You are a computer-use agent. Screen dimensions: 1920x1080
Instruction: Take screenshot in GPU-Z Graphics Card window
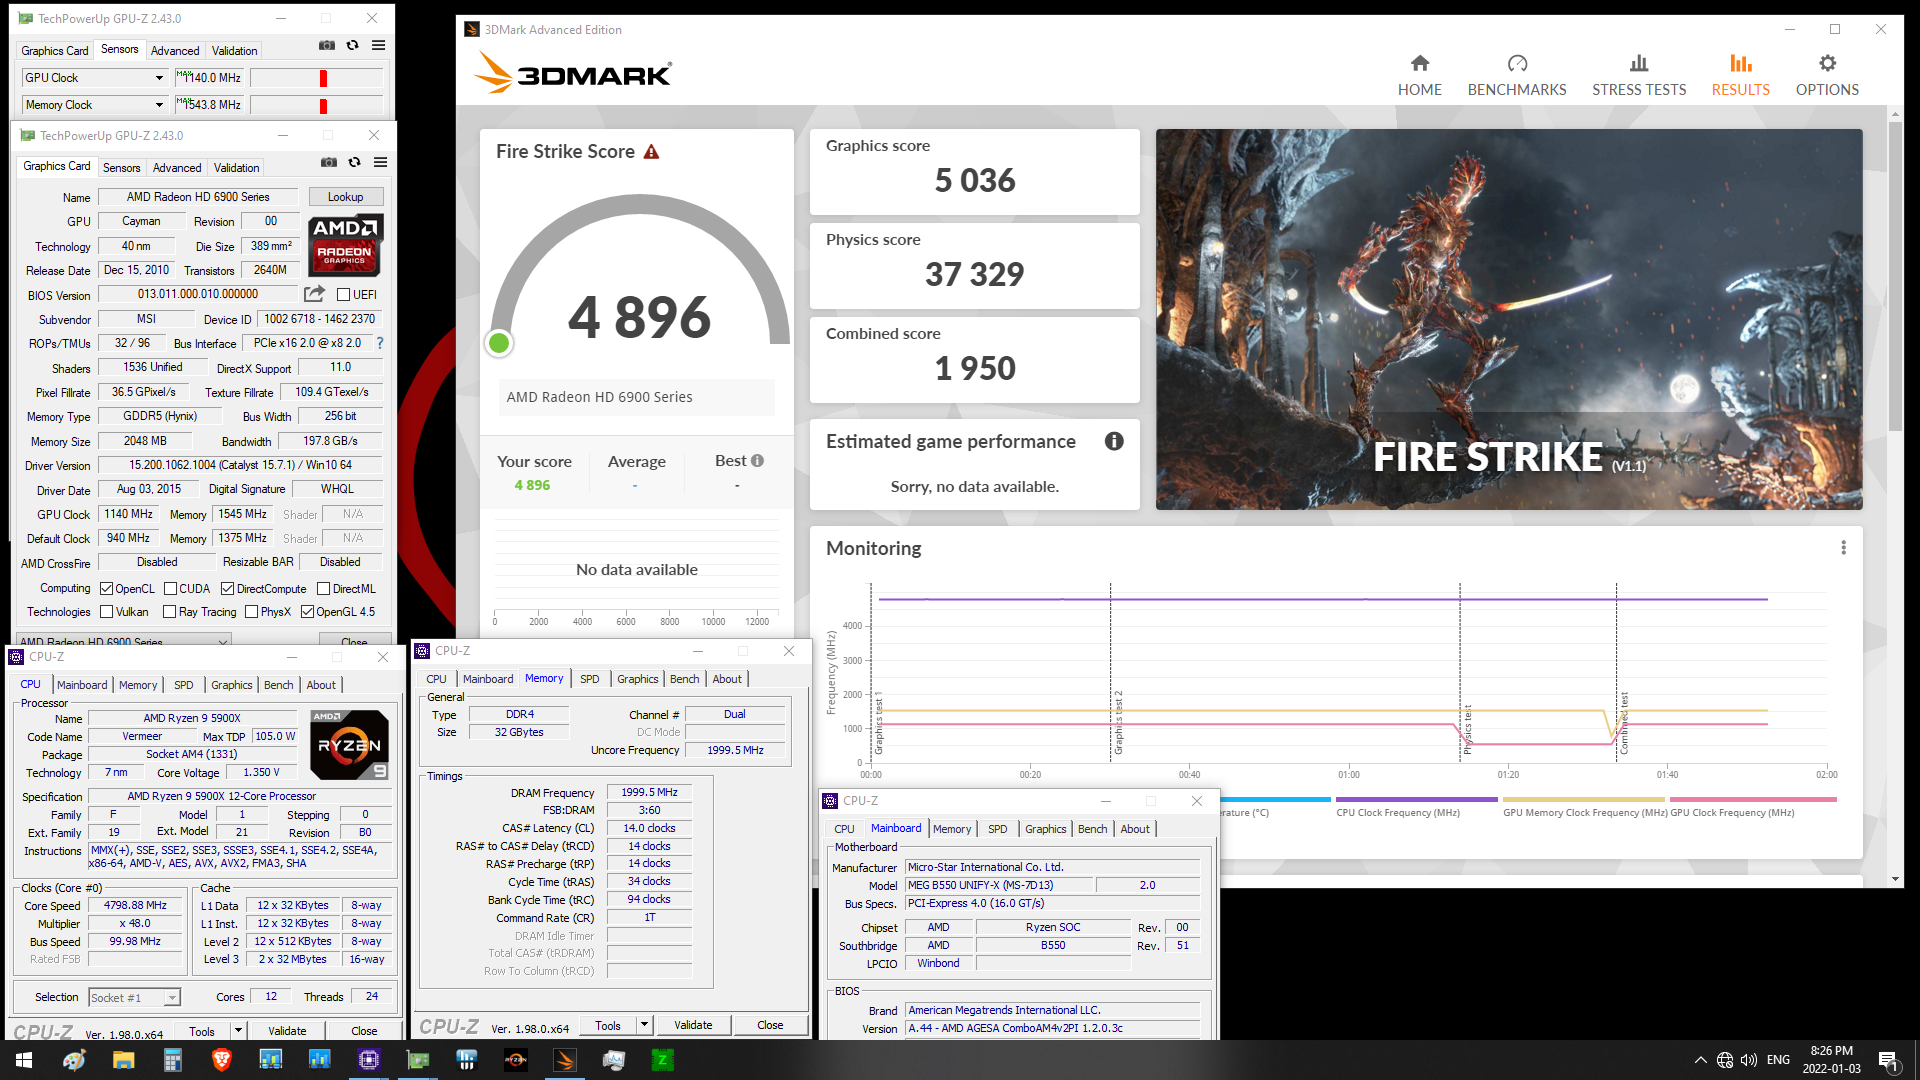point(329,162)
